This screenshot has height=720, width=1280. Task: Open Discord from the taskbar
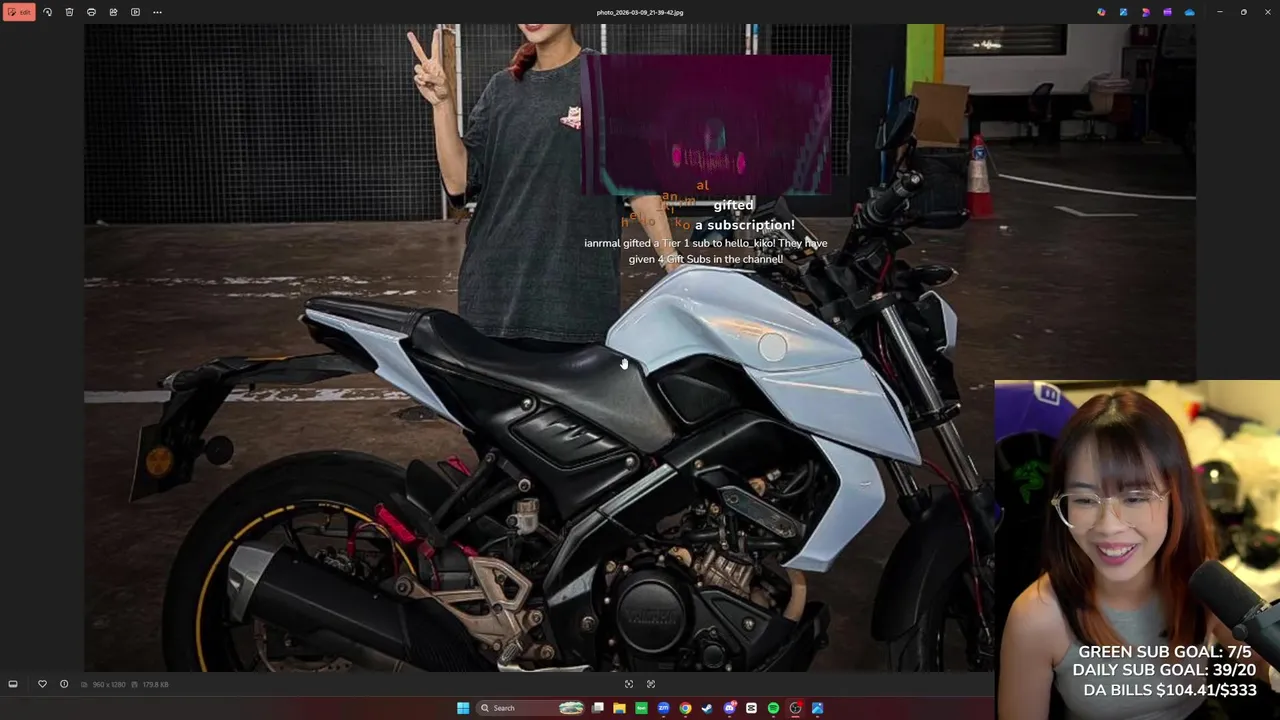click(730, 708)
